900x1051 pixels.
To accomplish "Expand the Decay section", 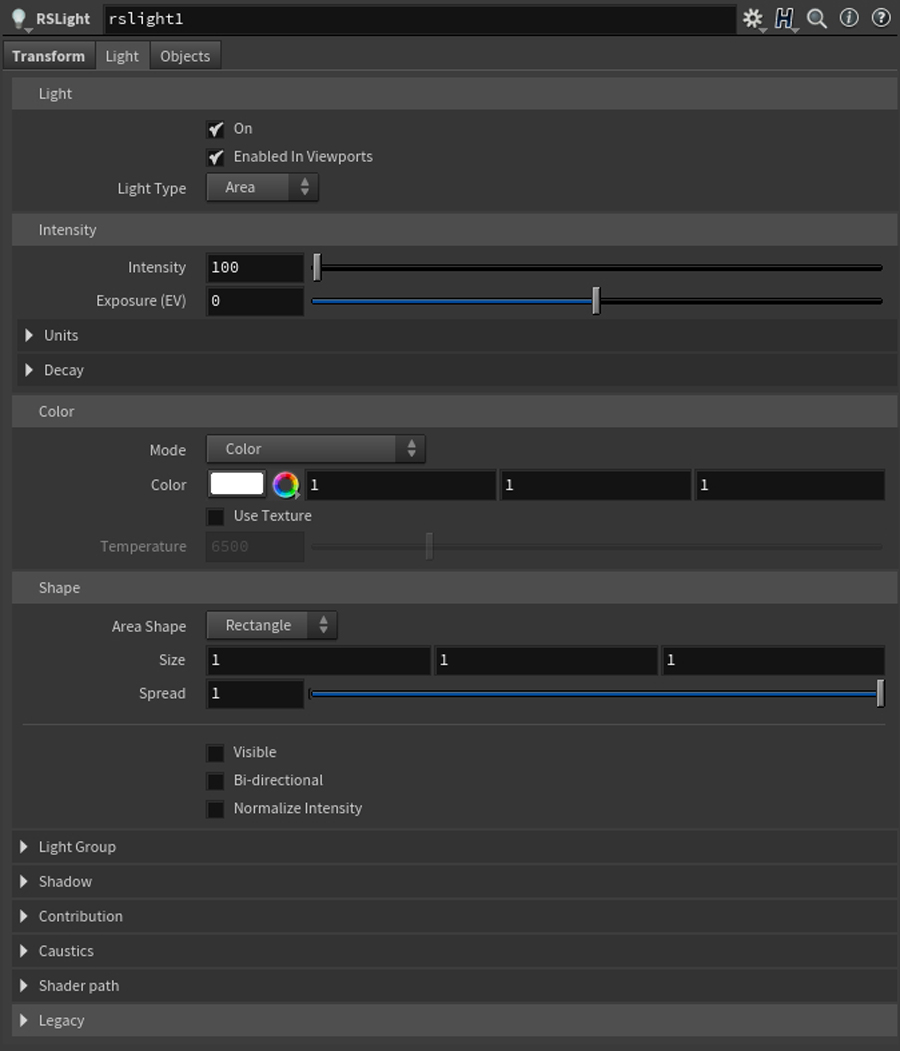I will pos(29,370).
